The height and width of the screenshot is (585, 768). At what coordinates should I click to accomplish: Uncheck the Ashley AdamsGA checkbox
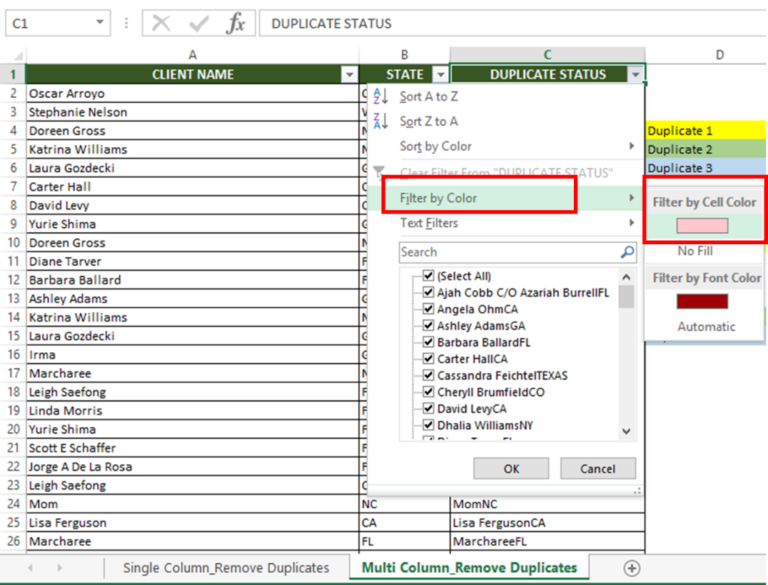[428, 325]
